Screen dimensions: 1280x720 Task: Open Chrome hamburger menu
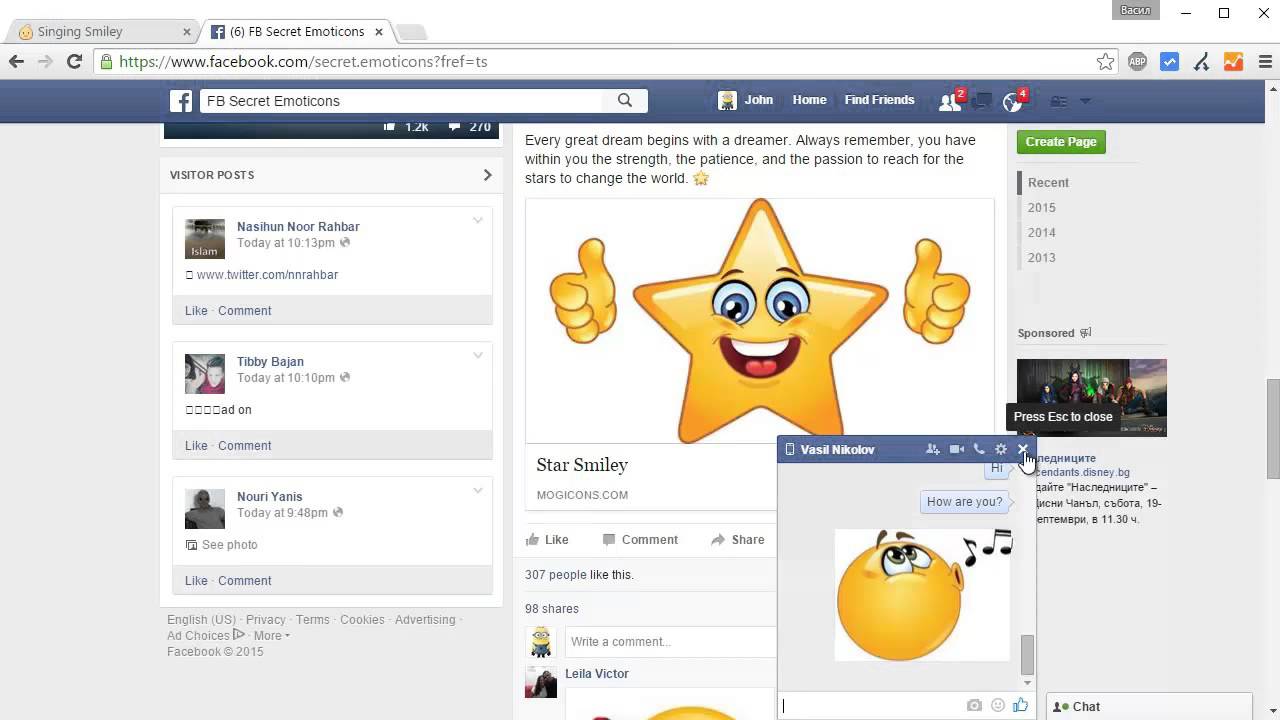point(1265,62)
